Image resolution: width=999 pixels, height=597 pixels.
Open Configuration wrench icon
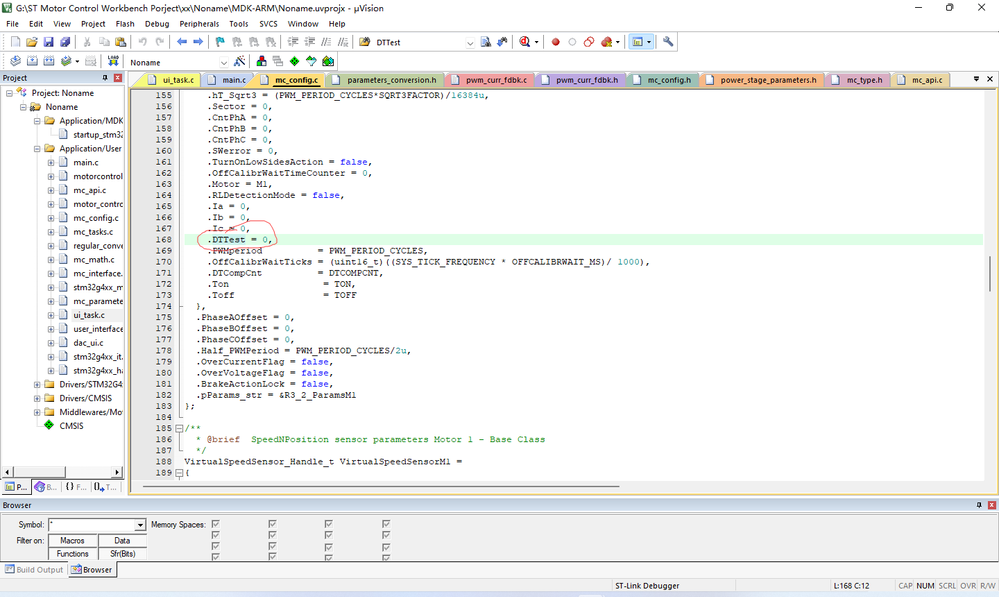tap(668, 42)
